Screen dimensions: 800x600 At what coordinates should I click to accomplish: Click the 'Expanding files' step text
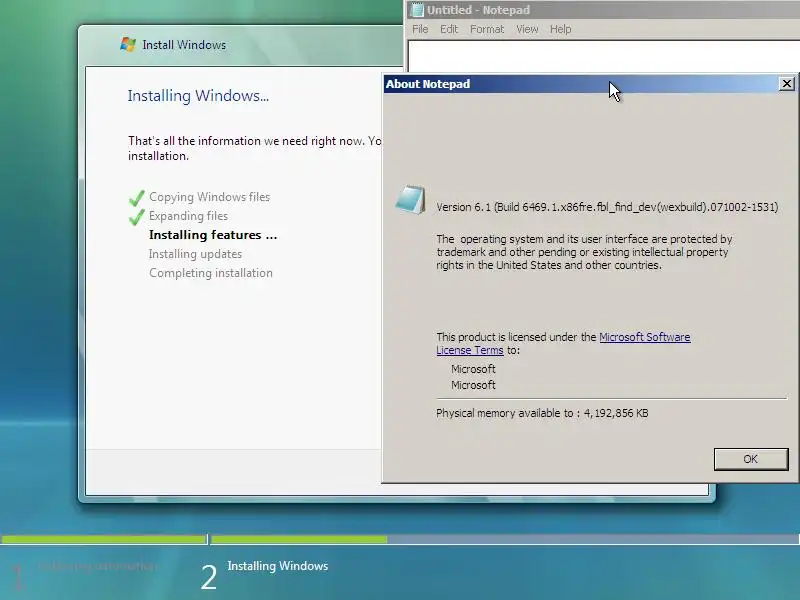tap(188, 216)
